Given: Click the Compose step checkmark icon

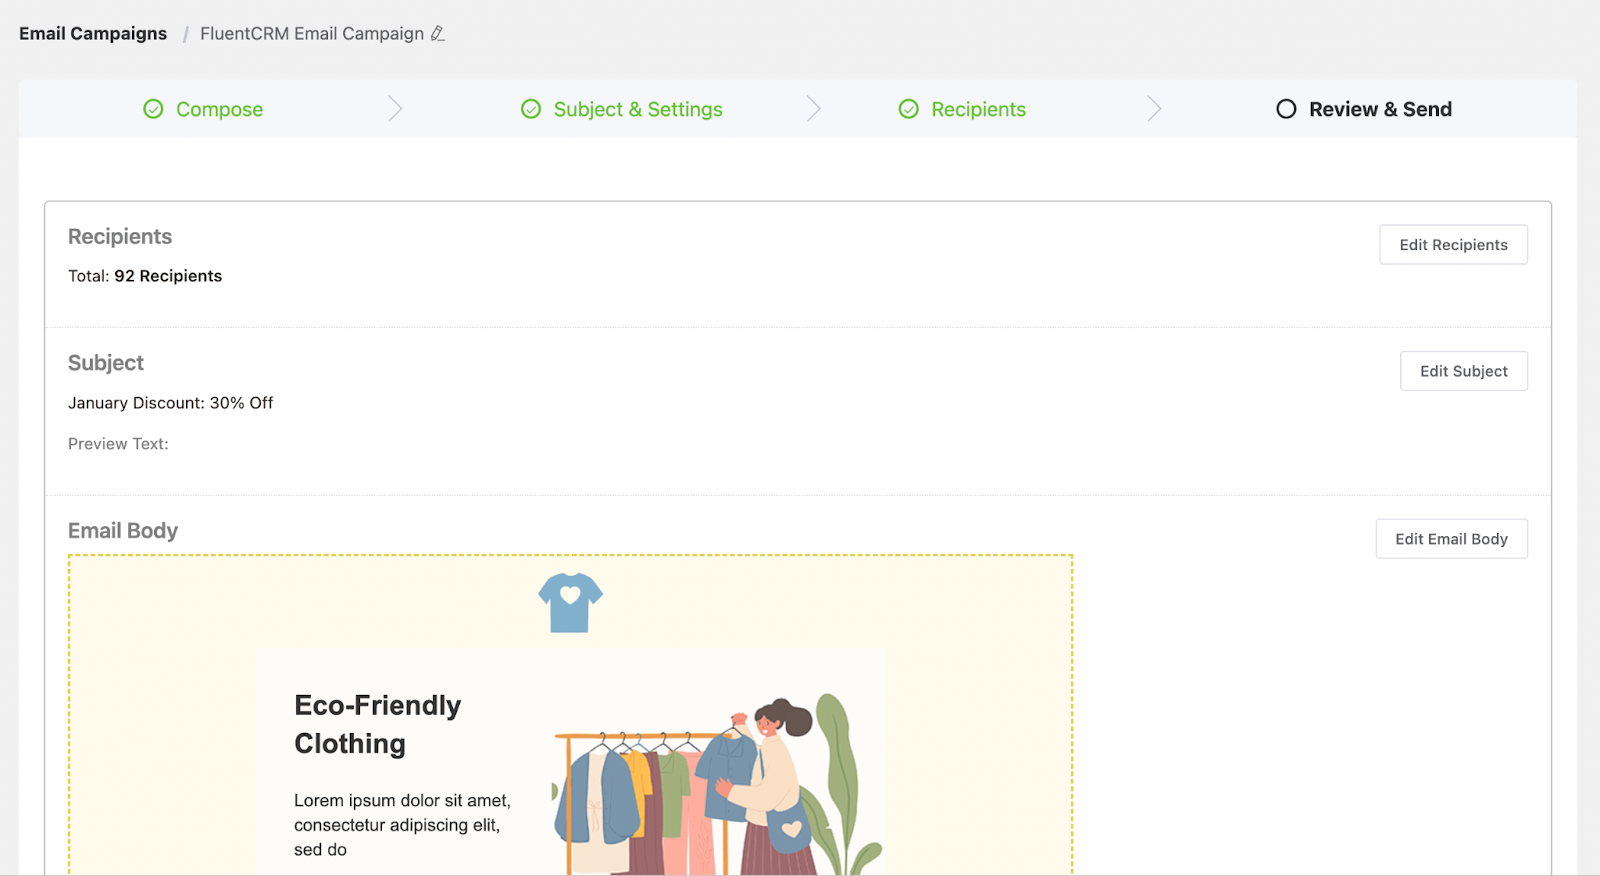Looking at the screenshot, I should click(153, 109).
